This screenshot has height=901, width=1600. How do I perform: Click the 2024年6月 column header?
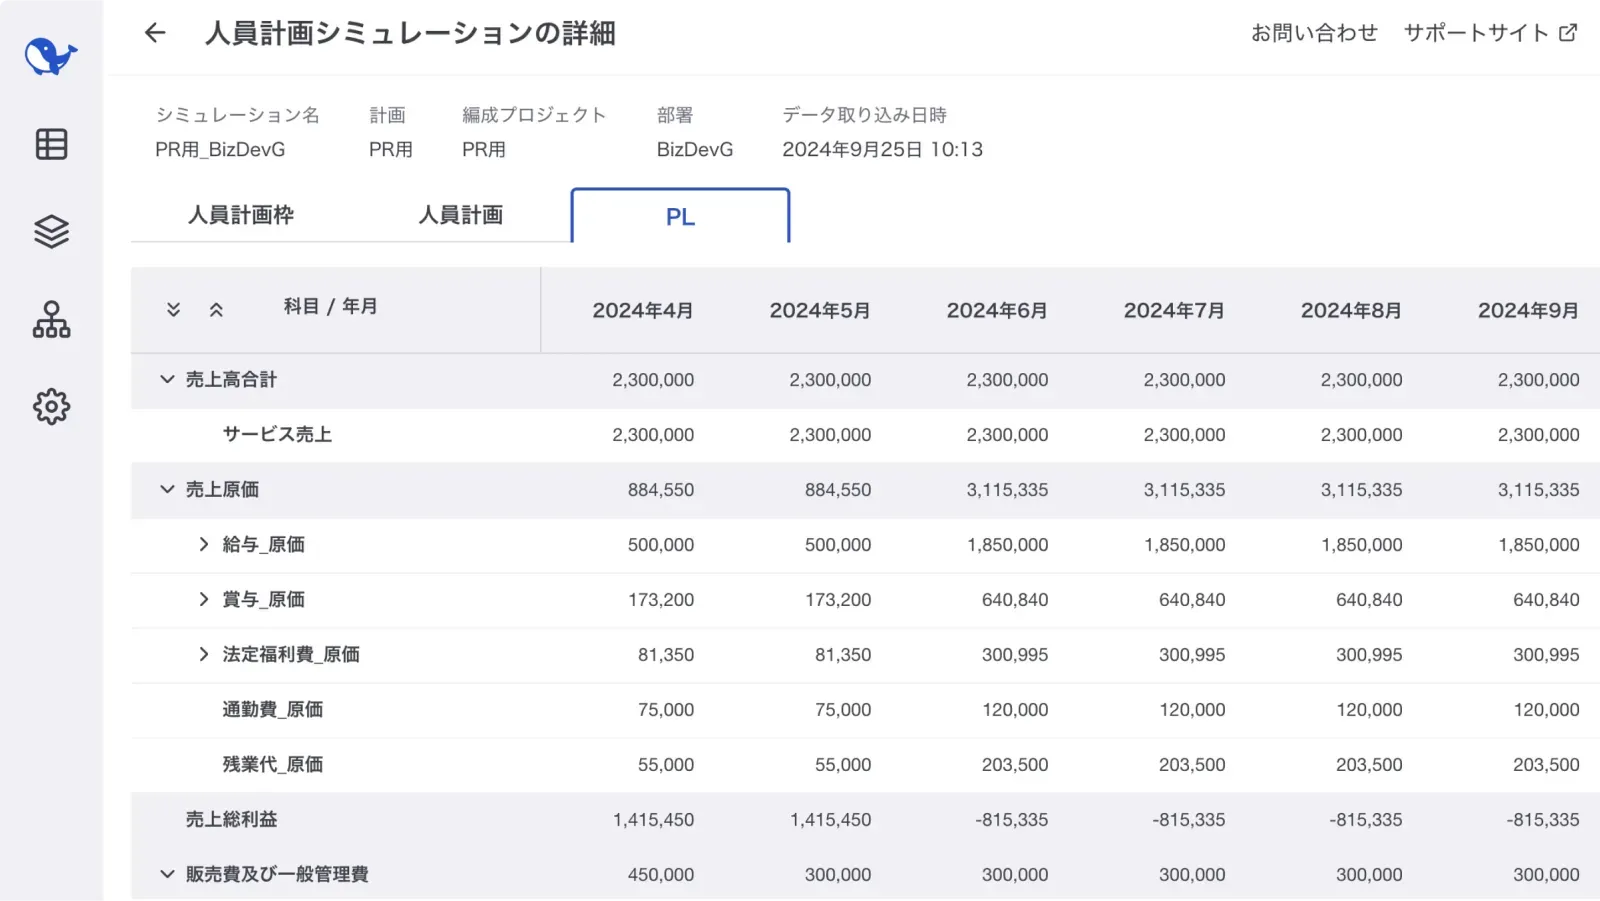click(997, 311)
